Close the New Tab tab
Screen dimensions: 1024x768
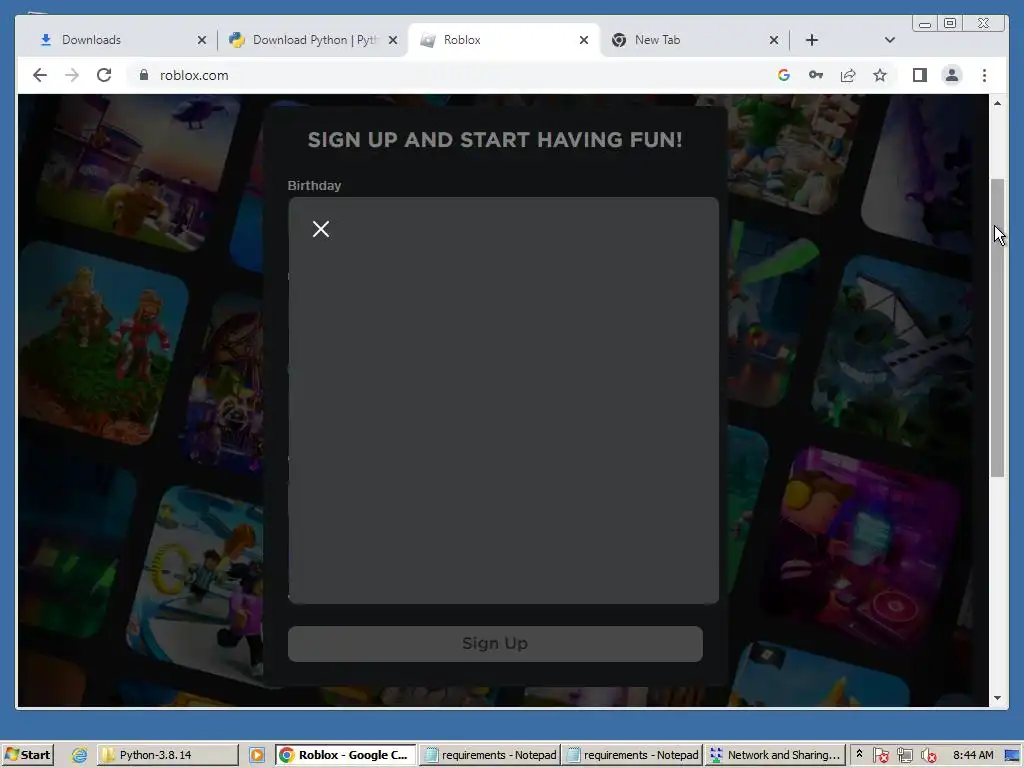pyautogui.click(x=774, y=40)
